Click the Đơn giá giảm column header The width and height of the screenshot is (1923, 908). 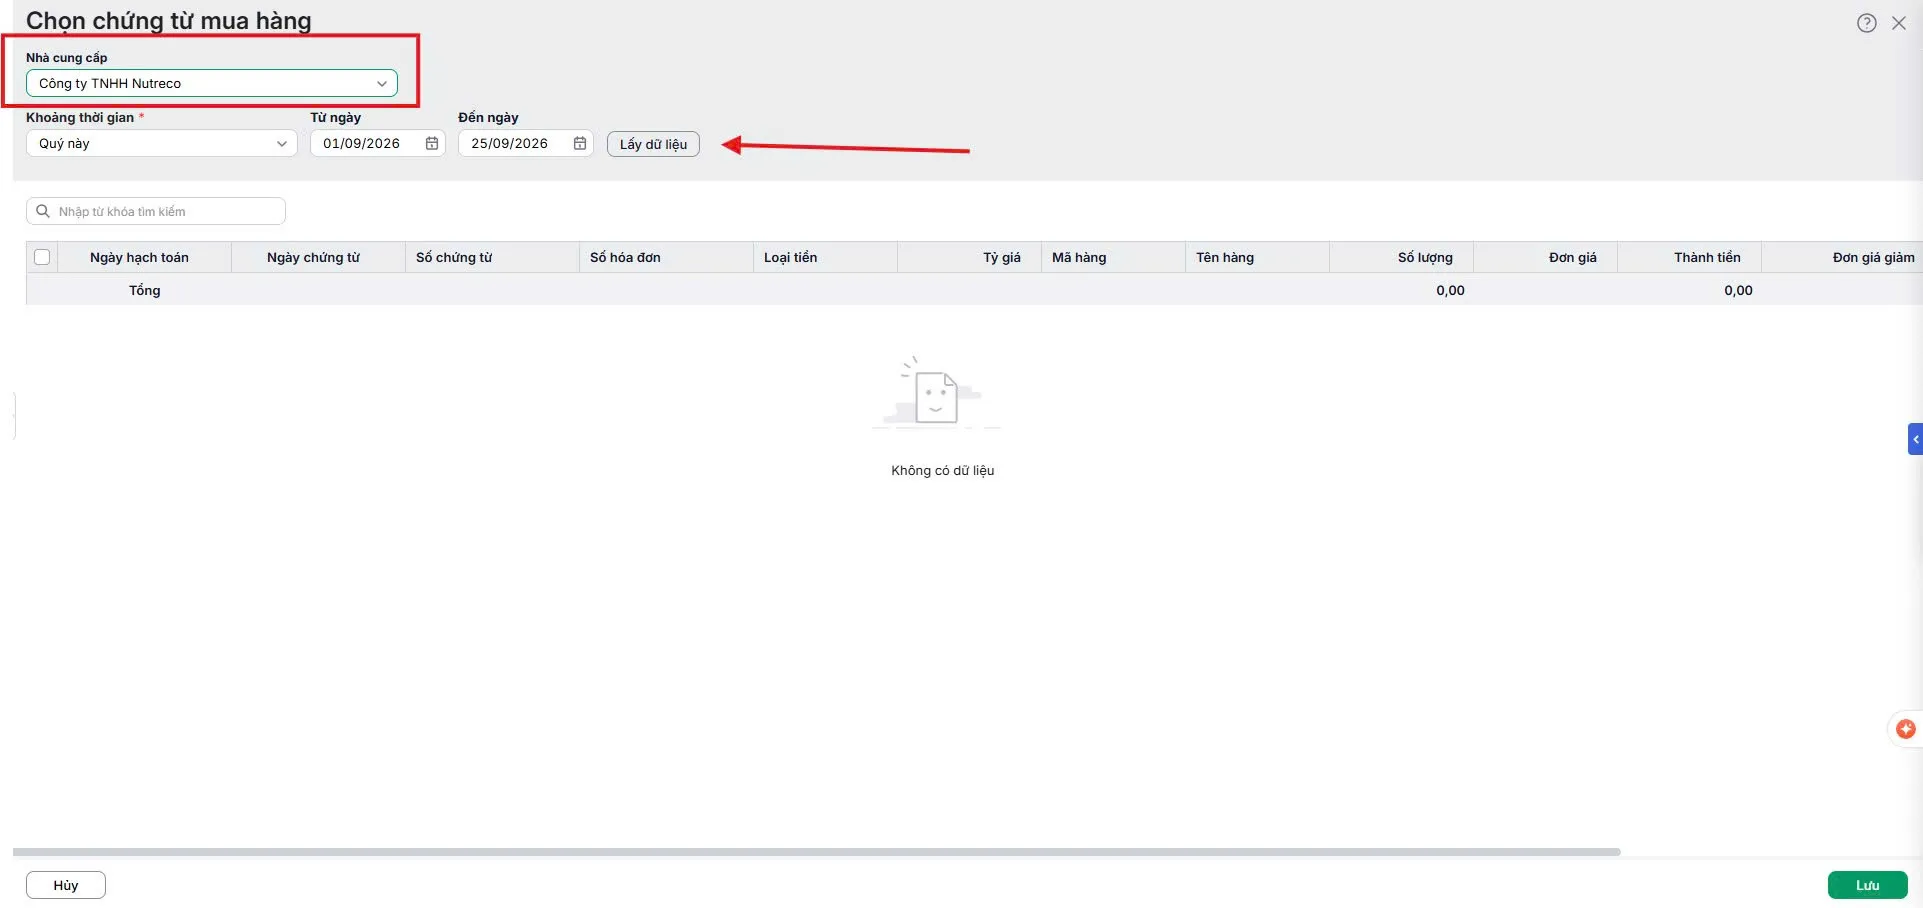pos(1842,257)
